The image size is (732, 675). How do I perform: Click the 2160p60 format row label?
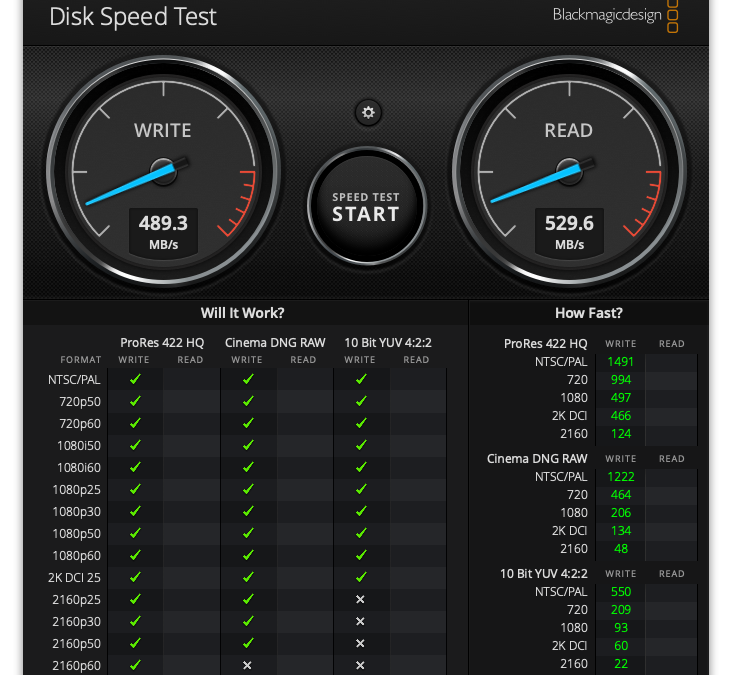pos(77,665)
